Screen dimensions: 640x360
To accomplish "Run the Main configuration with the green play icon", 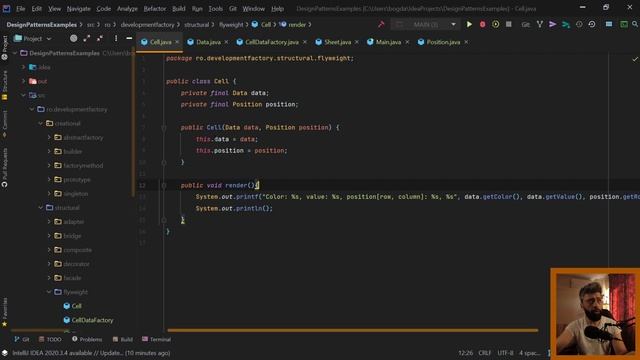I will click(x=469, y=24).
